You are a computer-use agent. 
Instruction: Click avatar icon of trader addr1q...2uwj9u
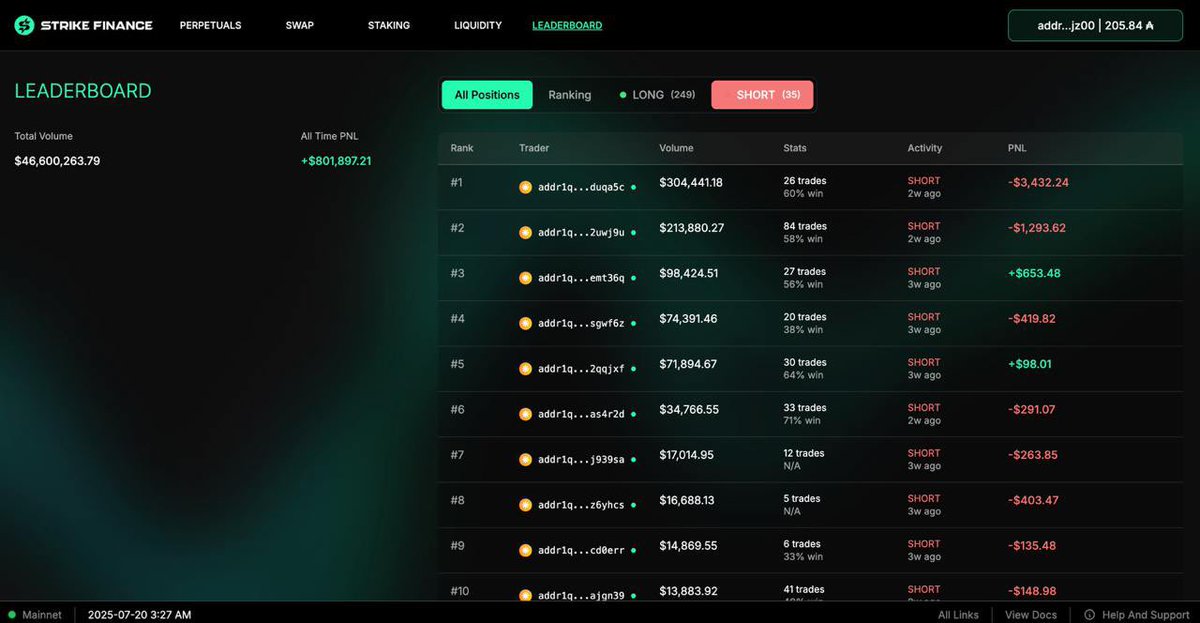(x=525, y=232)
